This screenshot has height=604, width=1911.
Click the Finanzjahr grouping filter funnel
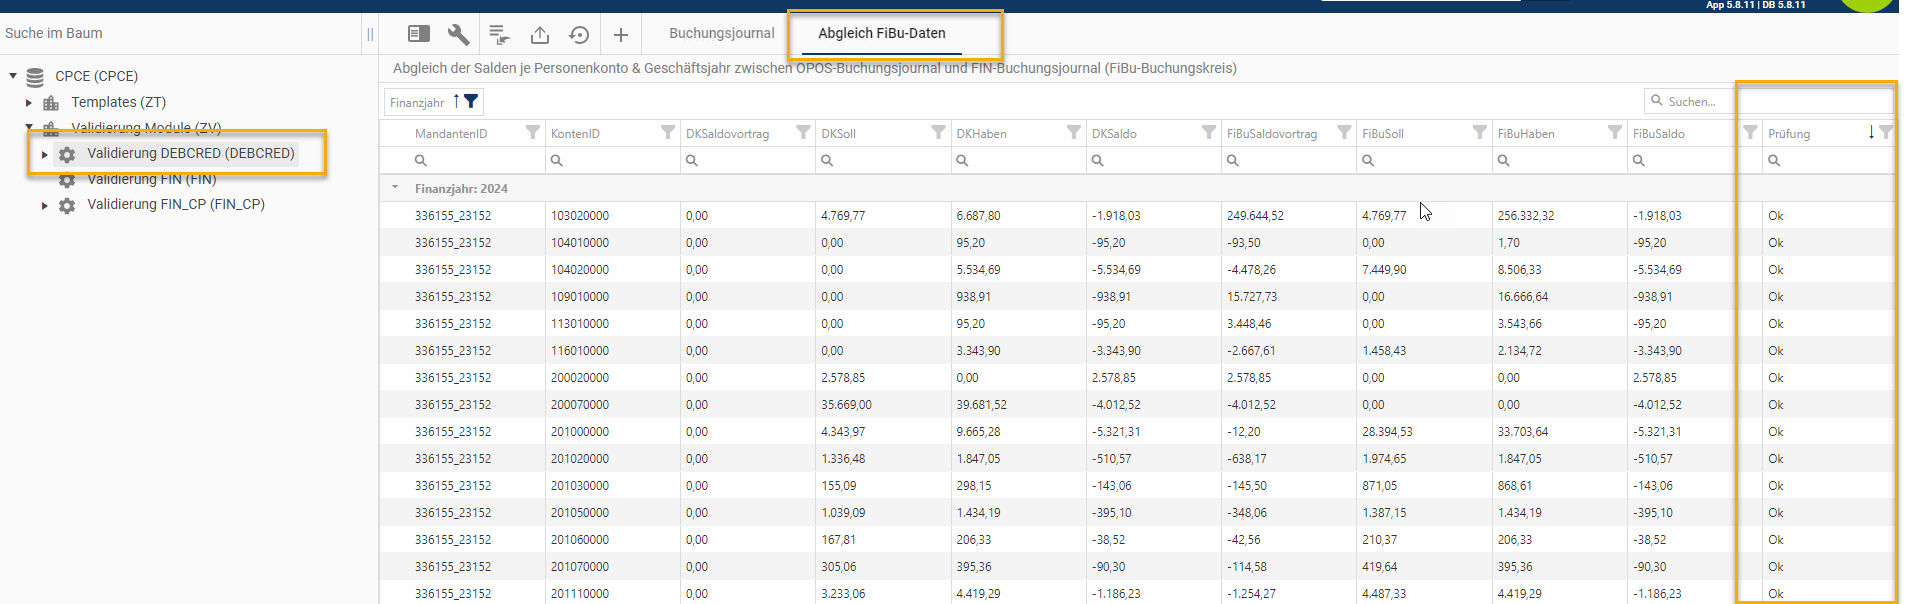tap(471, 101)
